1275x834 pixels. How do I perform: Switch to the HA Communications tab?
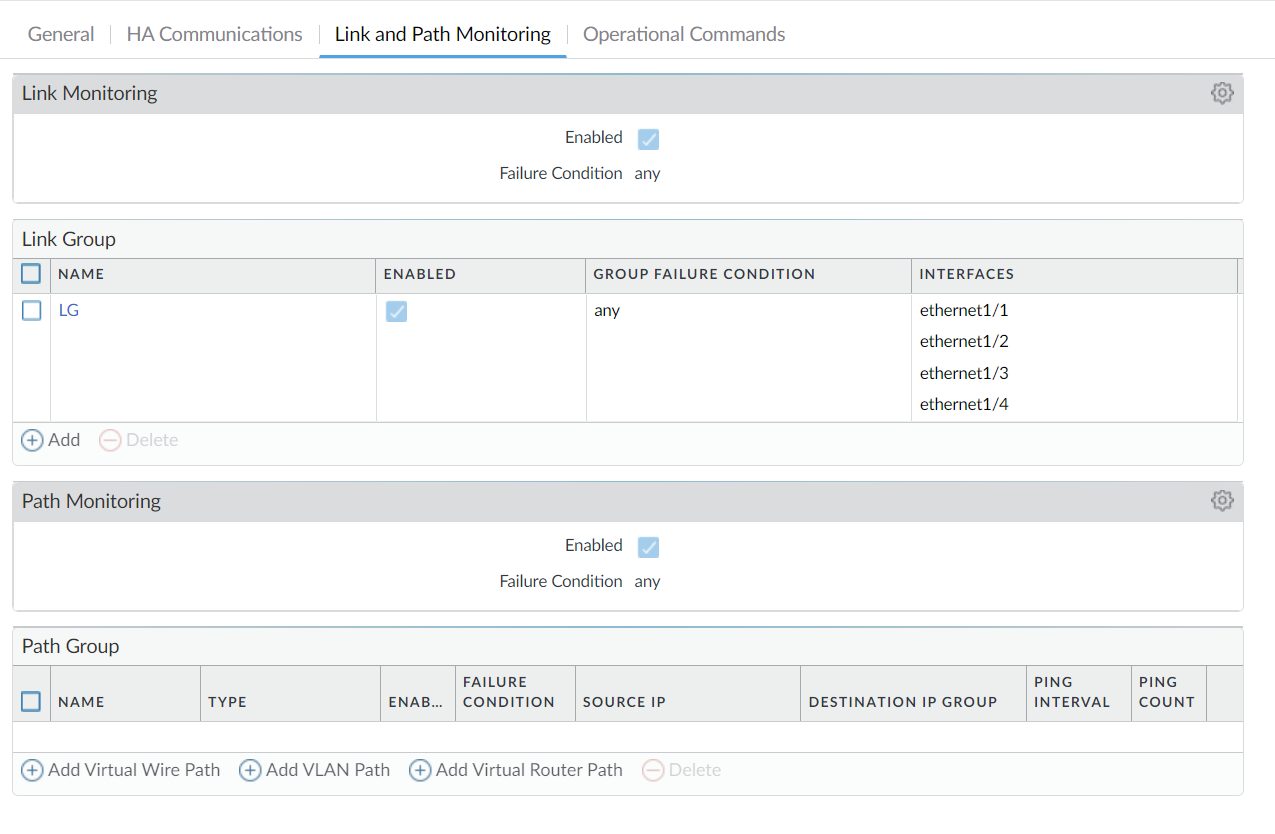213,34
